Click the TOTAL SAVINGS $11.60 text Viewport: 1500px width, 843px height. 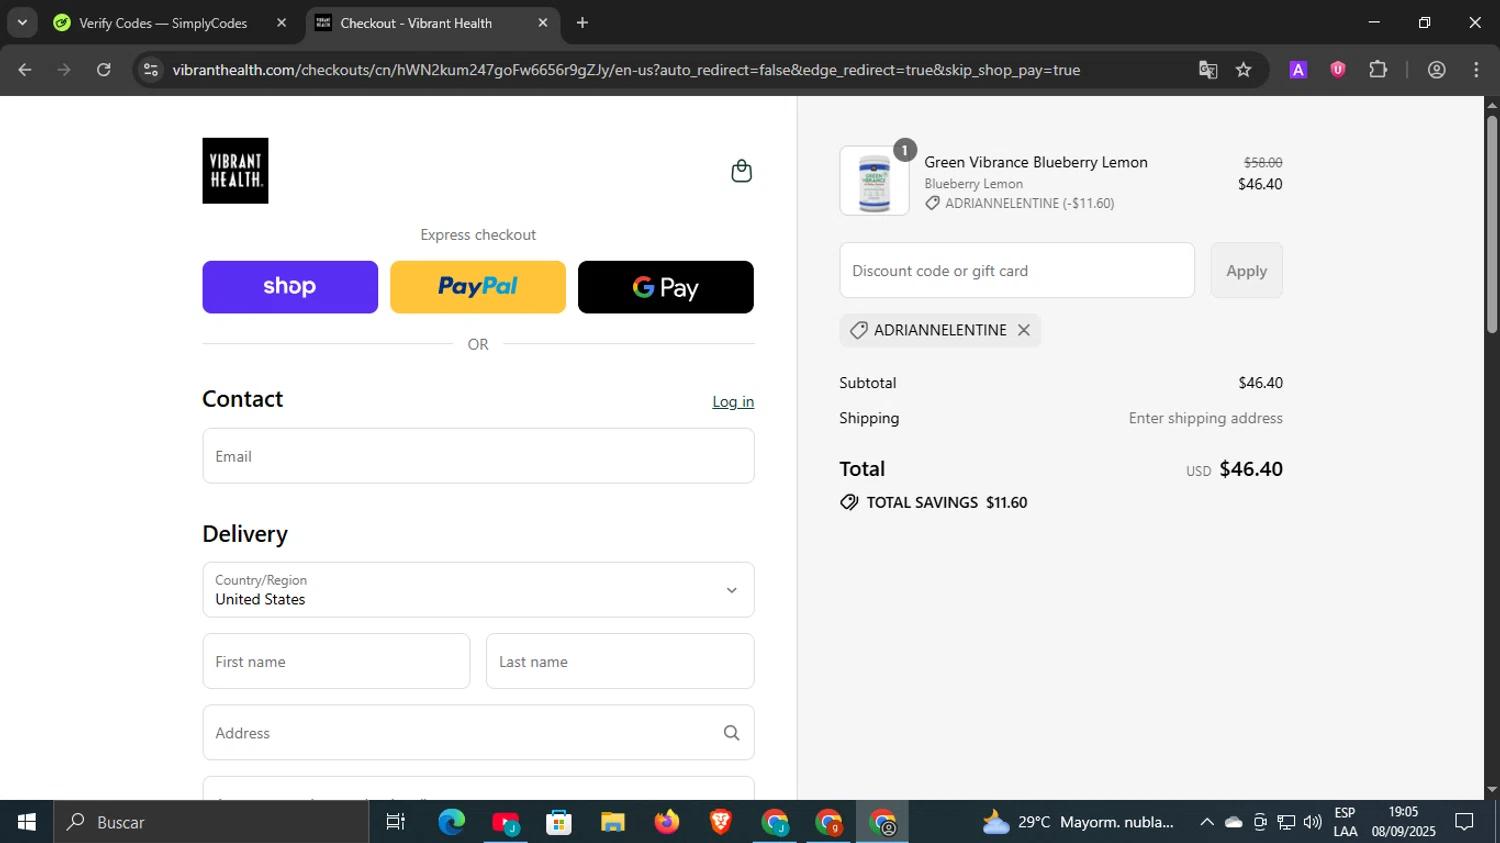[947, 502]
